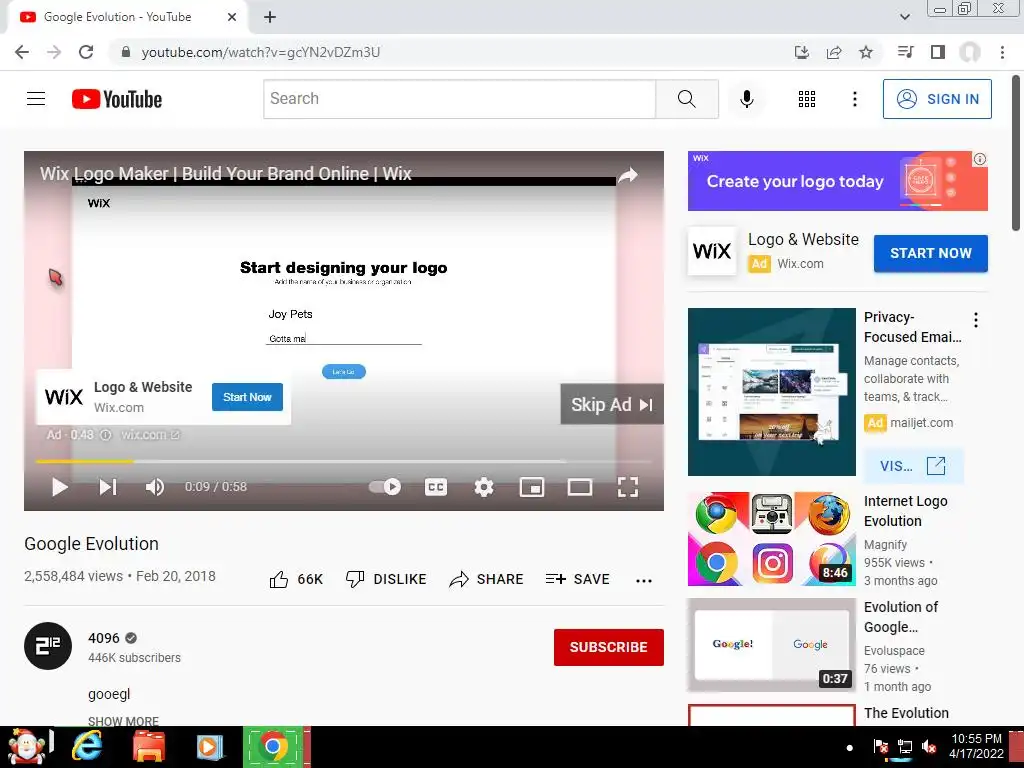1024x768 pixels.
Task: Subscribe to the 4096 channel
Action: [x=609, y=647]
